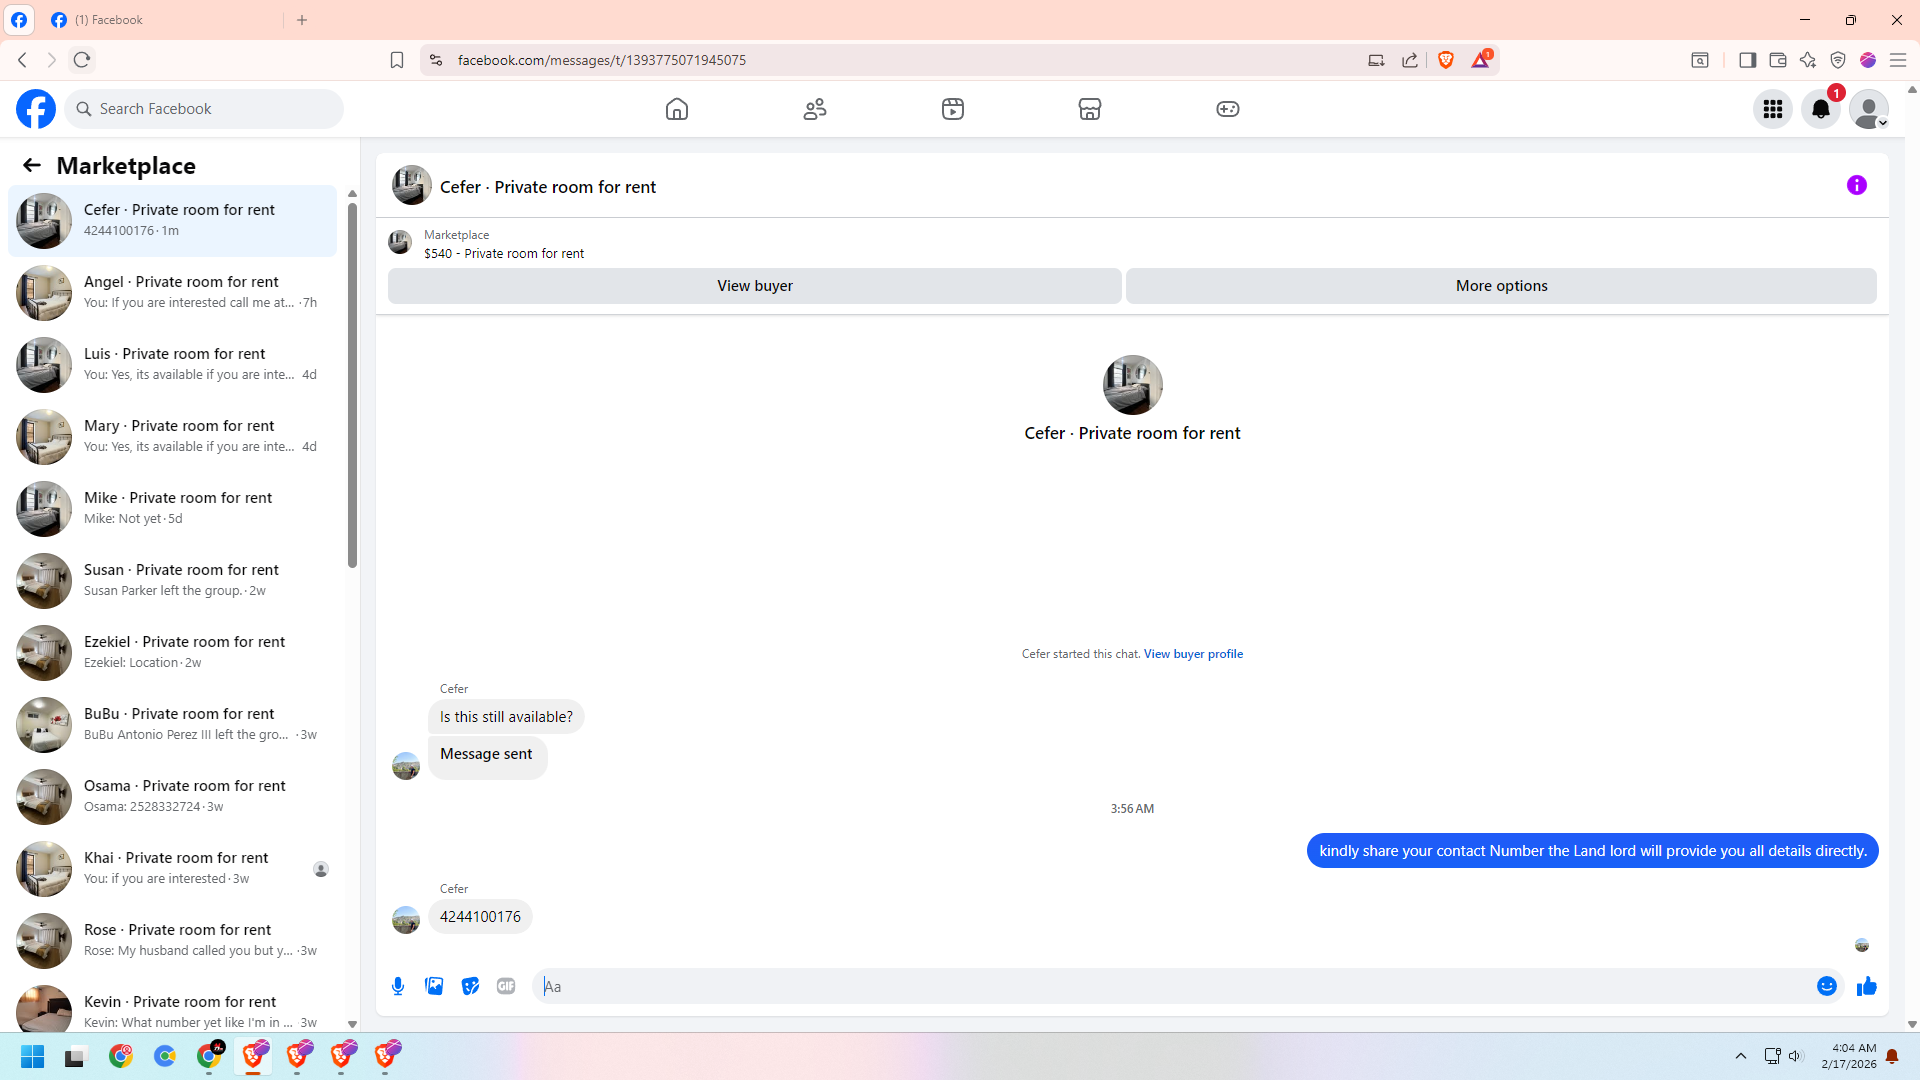
Task: Open the Mike private room conversation
Action: tap(172, 509)
